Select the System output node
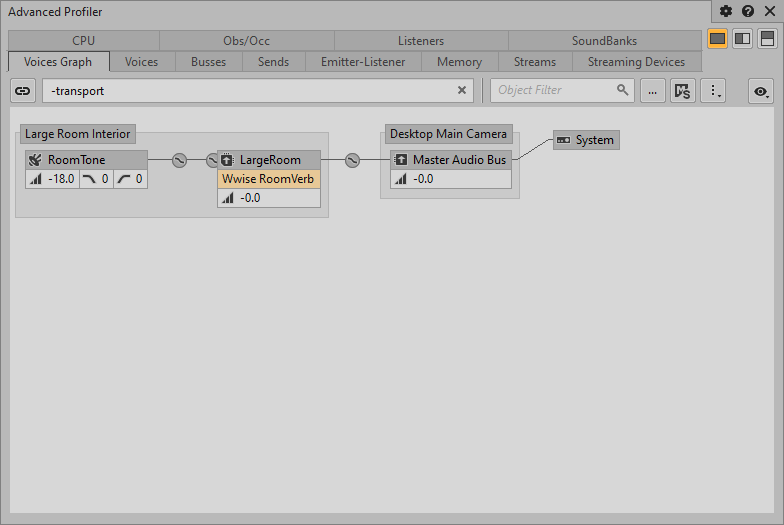The image size is (784, 525). pos(586,140)
